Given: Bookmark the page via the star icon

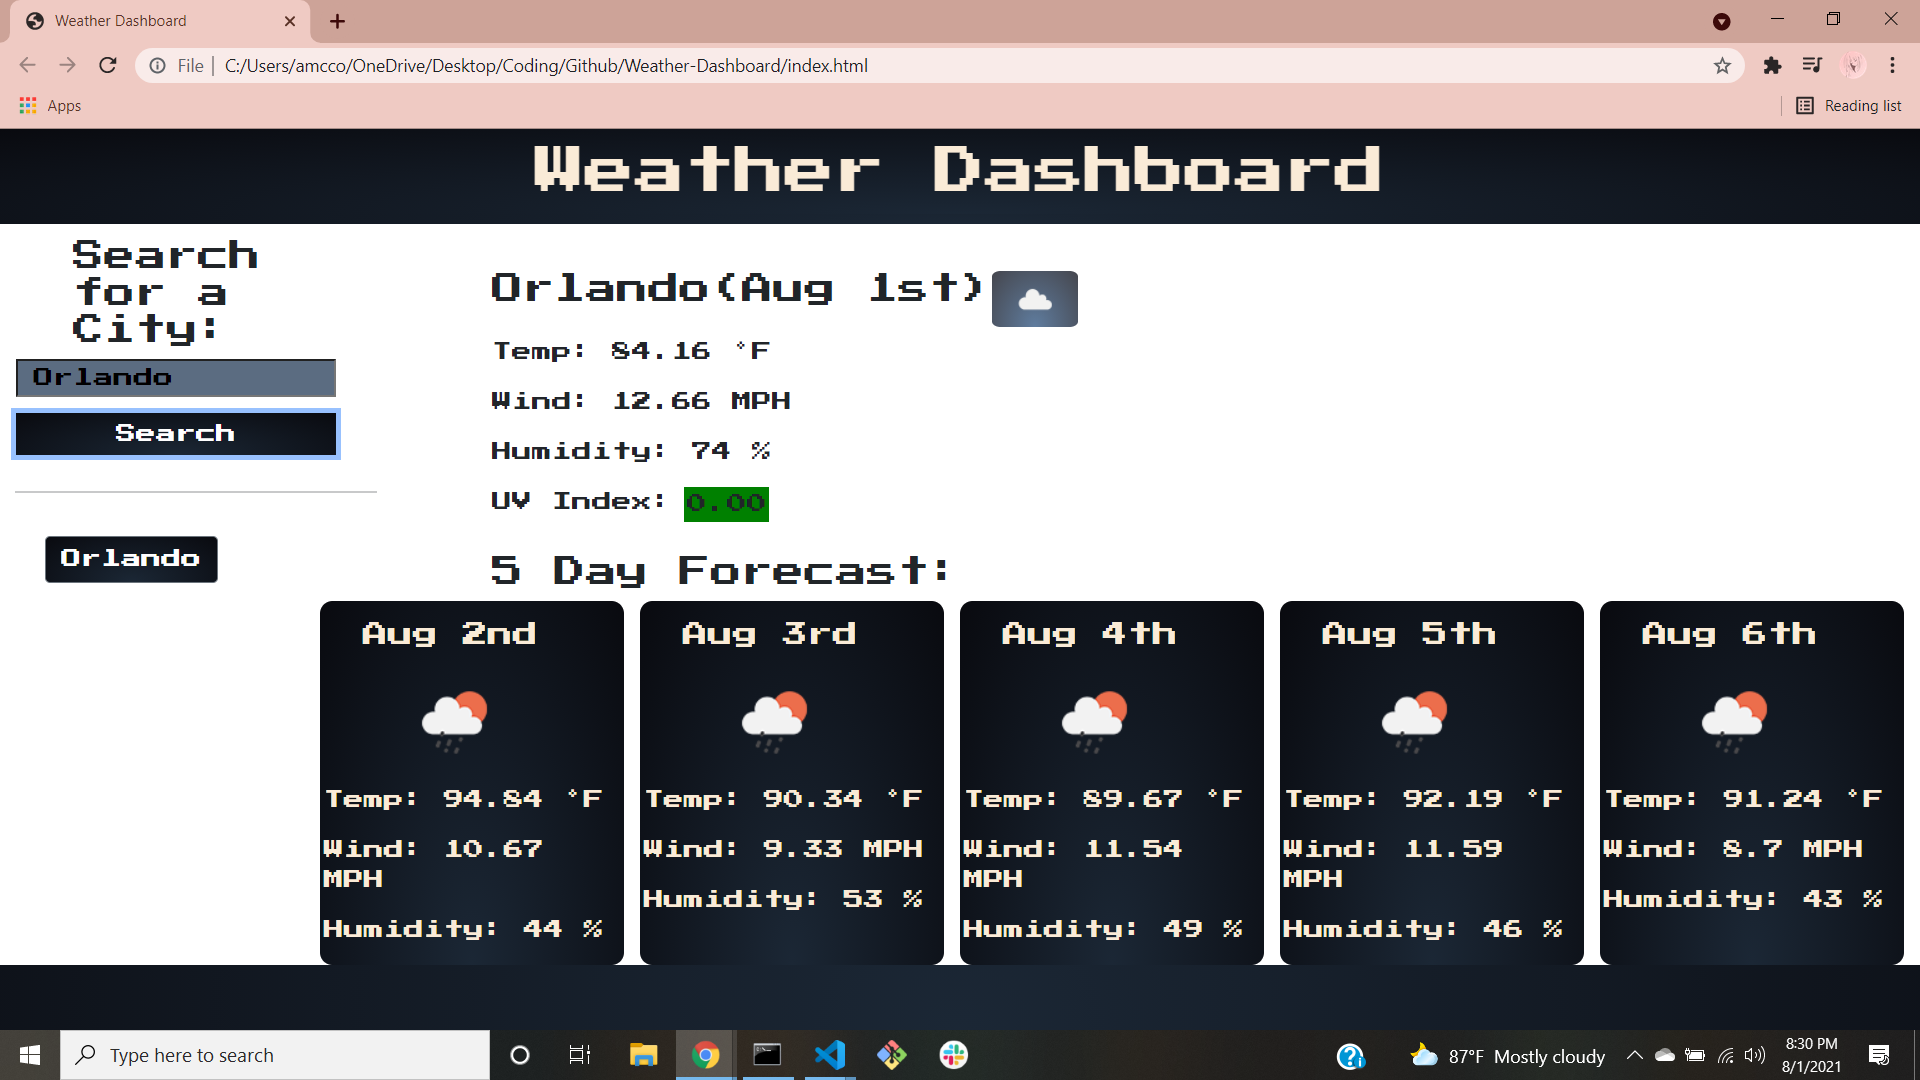Looking at the screenshot, I should tap(1723, 65).
